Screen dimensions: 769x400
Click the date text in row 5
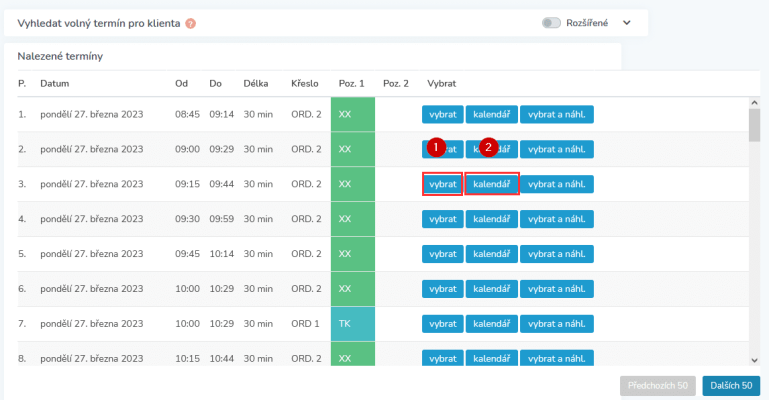pyautogui.click(x=92, y=254)
